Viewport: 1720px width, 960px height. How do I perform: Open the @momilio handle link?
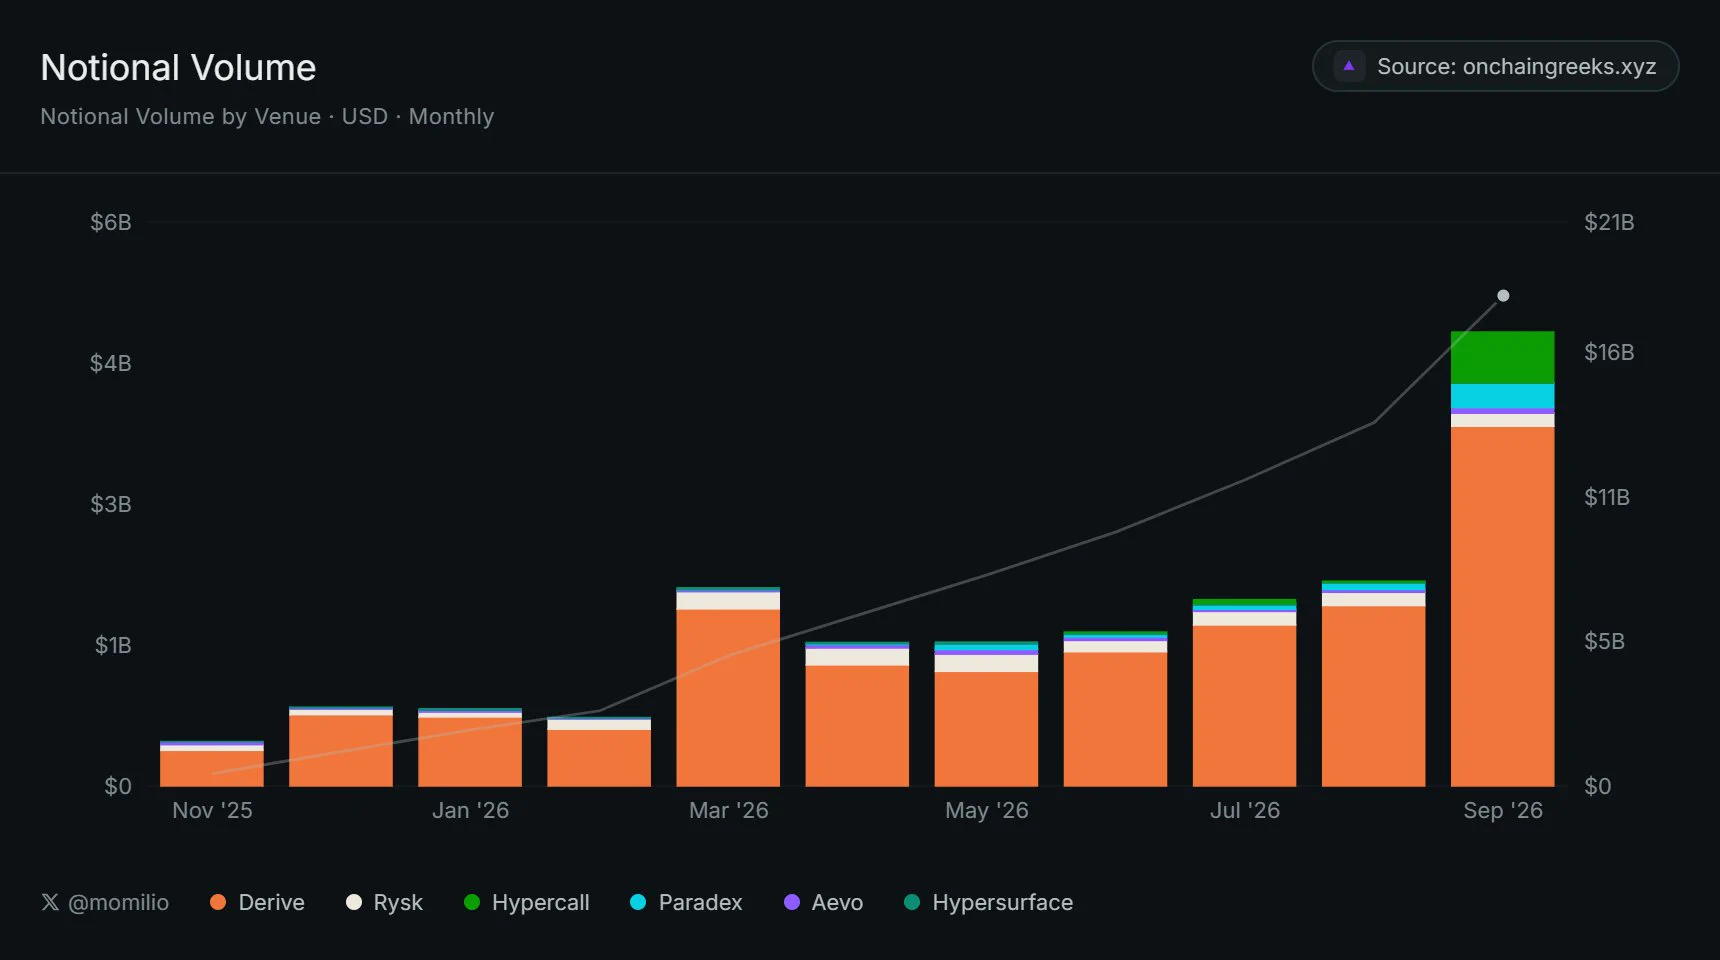pyautogui.click(x=118, y=902)
